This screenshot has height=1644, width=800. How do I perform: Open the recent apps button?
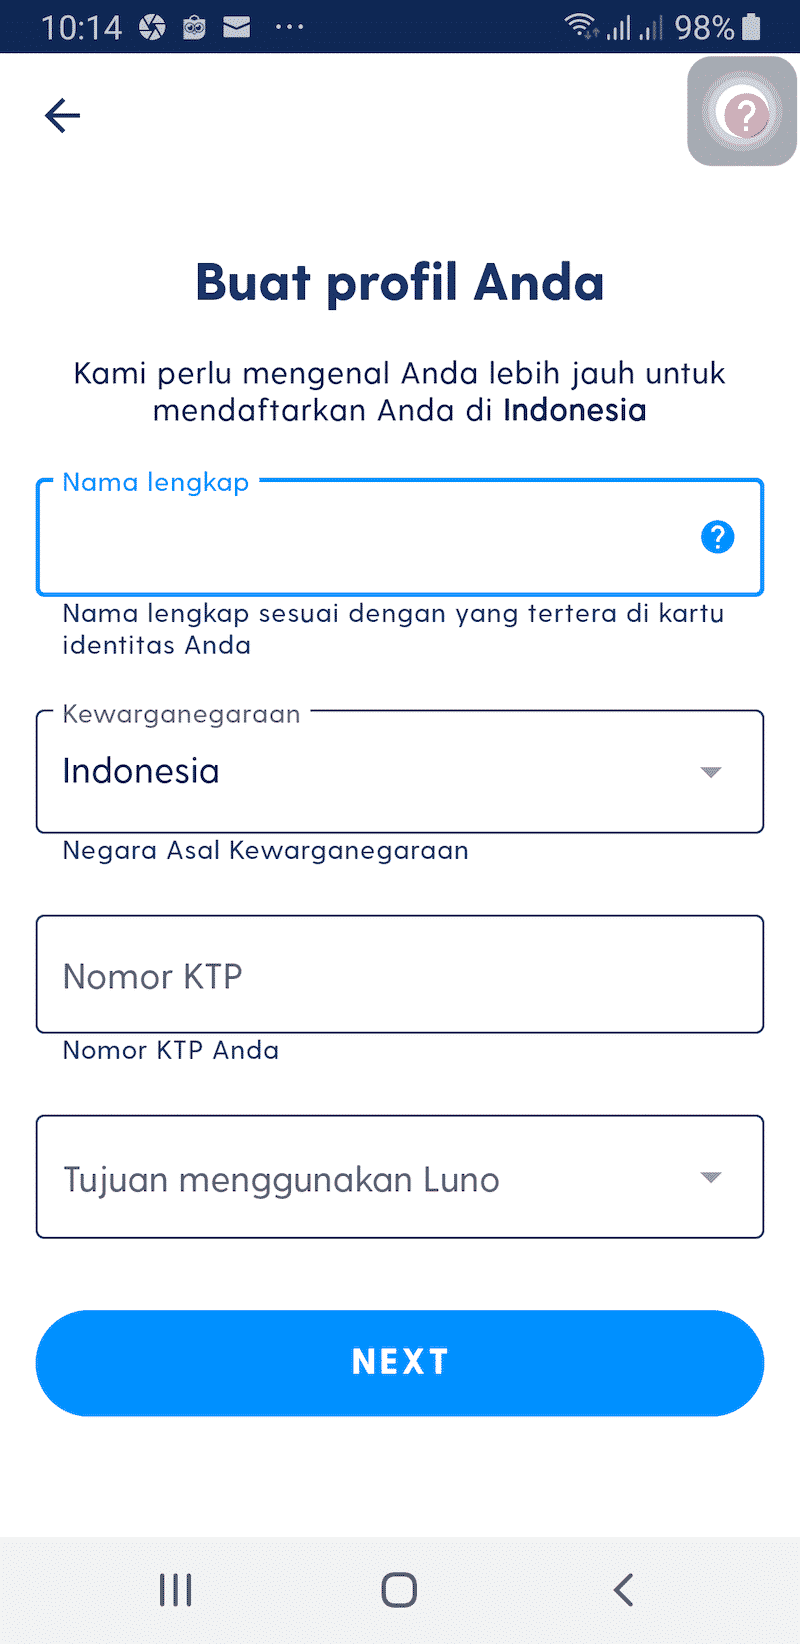[175, 1590]
